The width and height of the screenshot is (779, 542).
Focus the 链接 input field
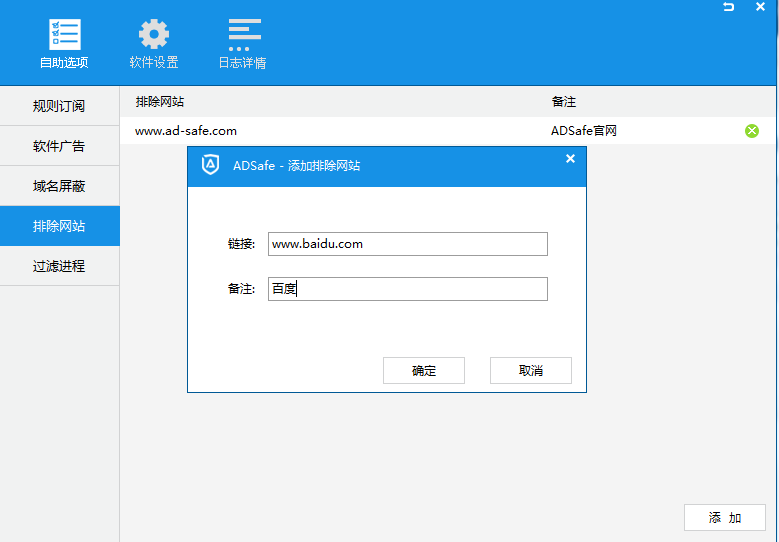click(408, 244)
